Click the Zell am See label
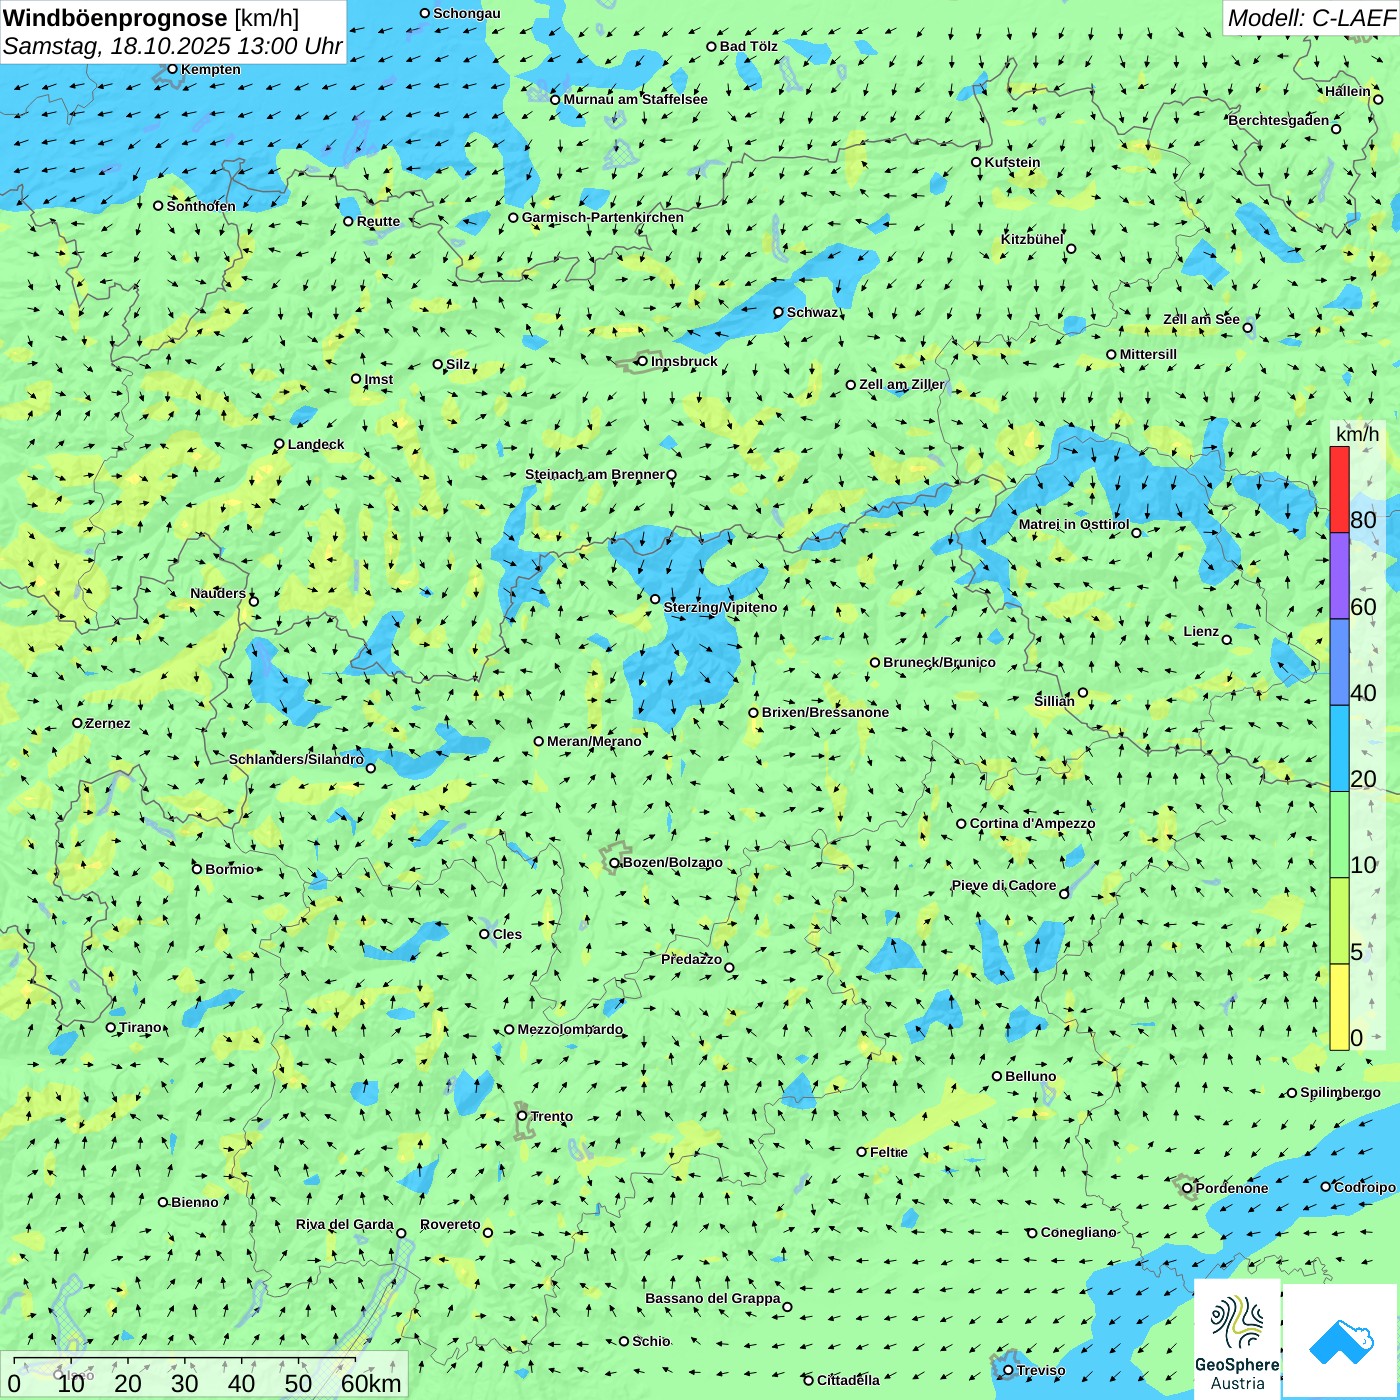This screenshot has height=1400, width=1400. click(x=1201, y=319)
